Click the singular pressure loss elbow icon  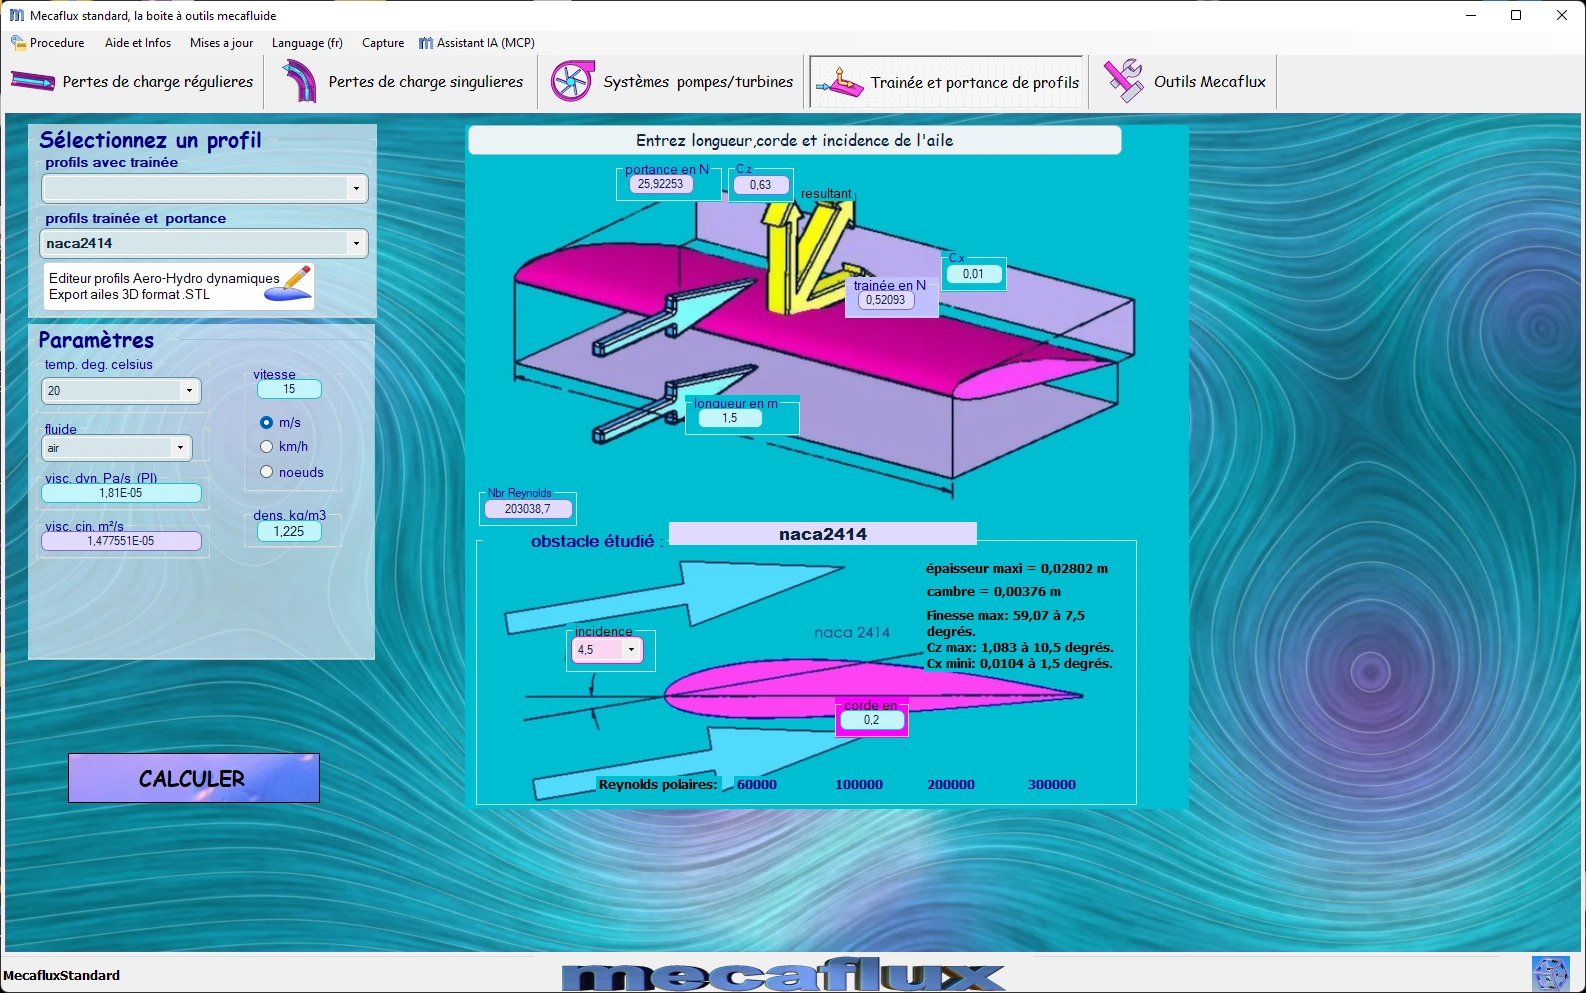[x=298, y=82]
